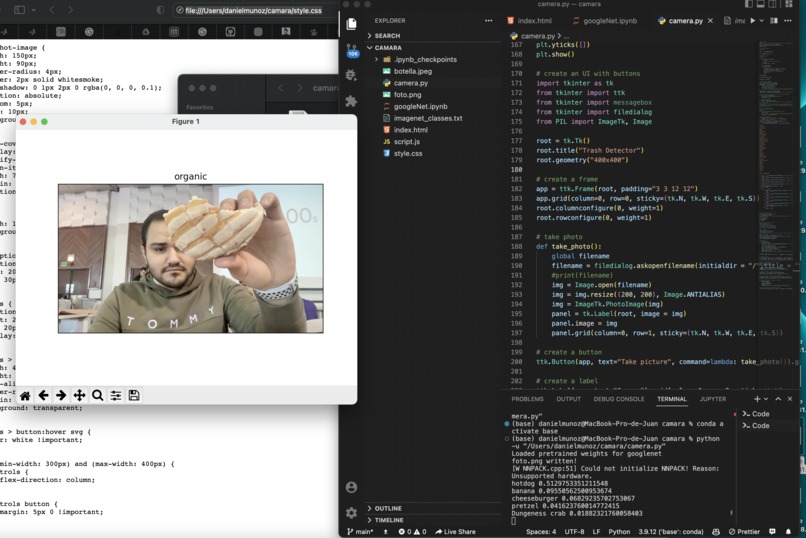Image resolution: width=806 pixels, height=538 pixels.
Task: Click Copilot icon in status bar
Action: (716, 531)
